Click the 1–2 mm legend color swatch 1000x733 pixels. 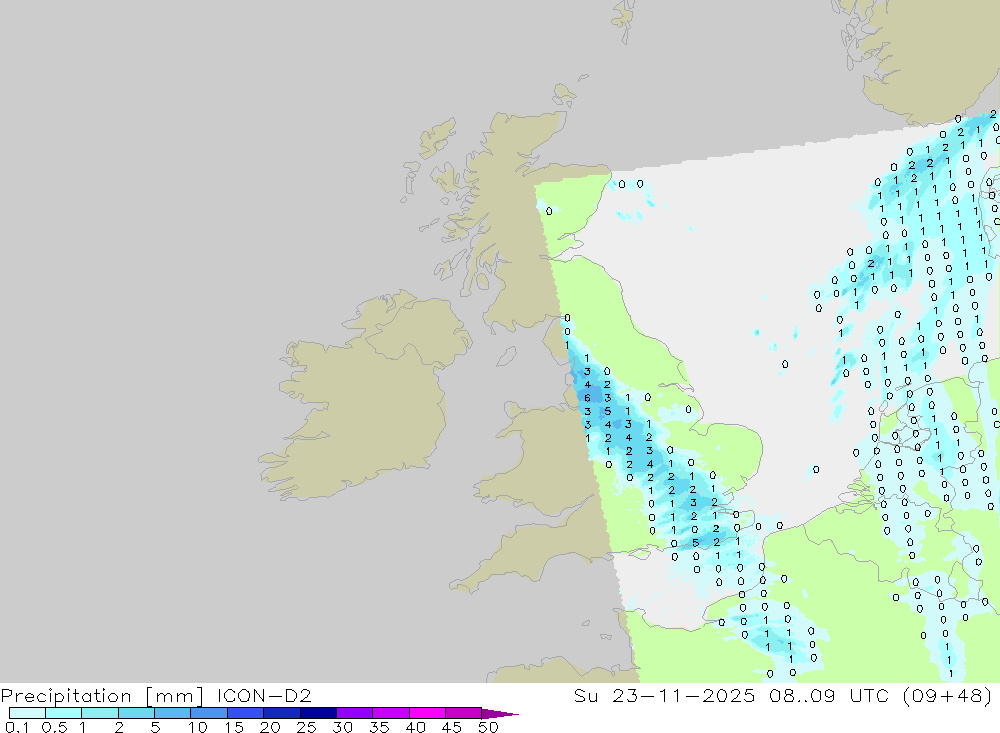point(100,713)
